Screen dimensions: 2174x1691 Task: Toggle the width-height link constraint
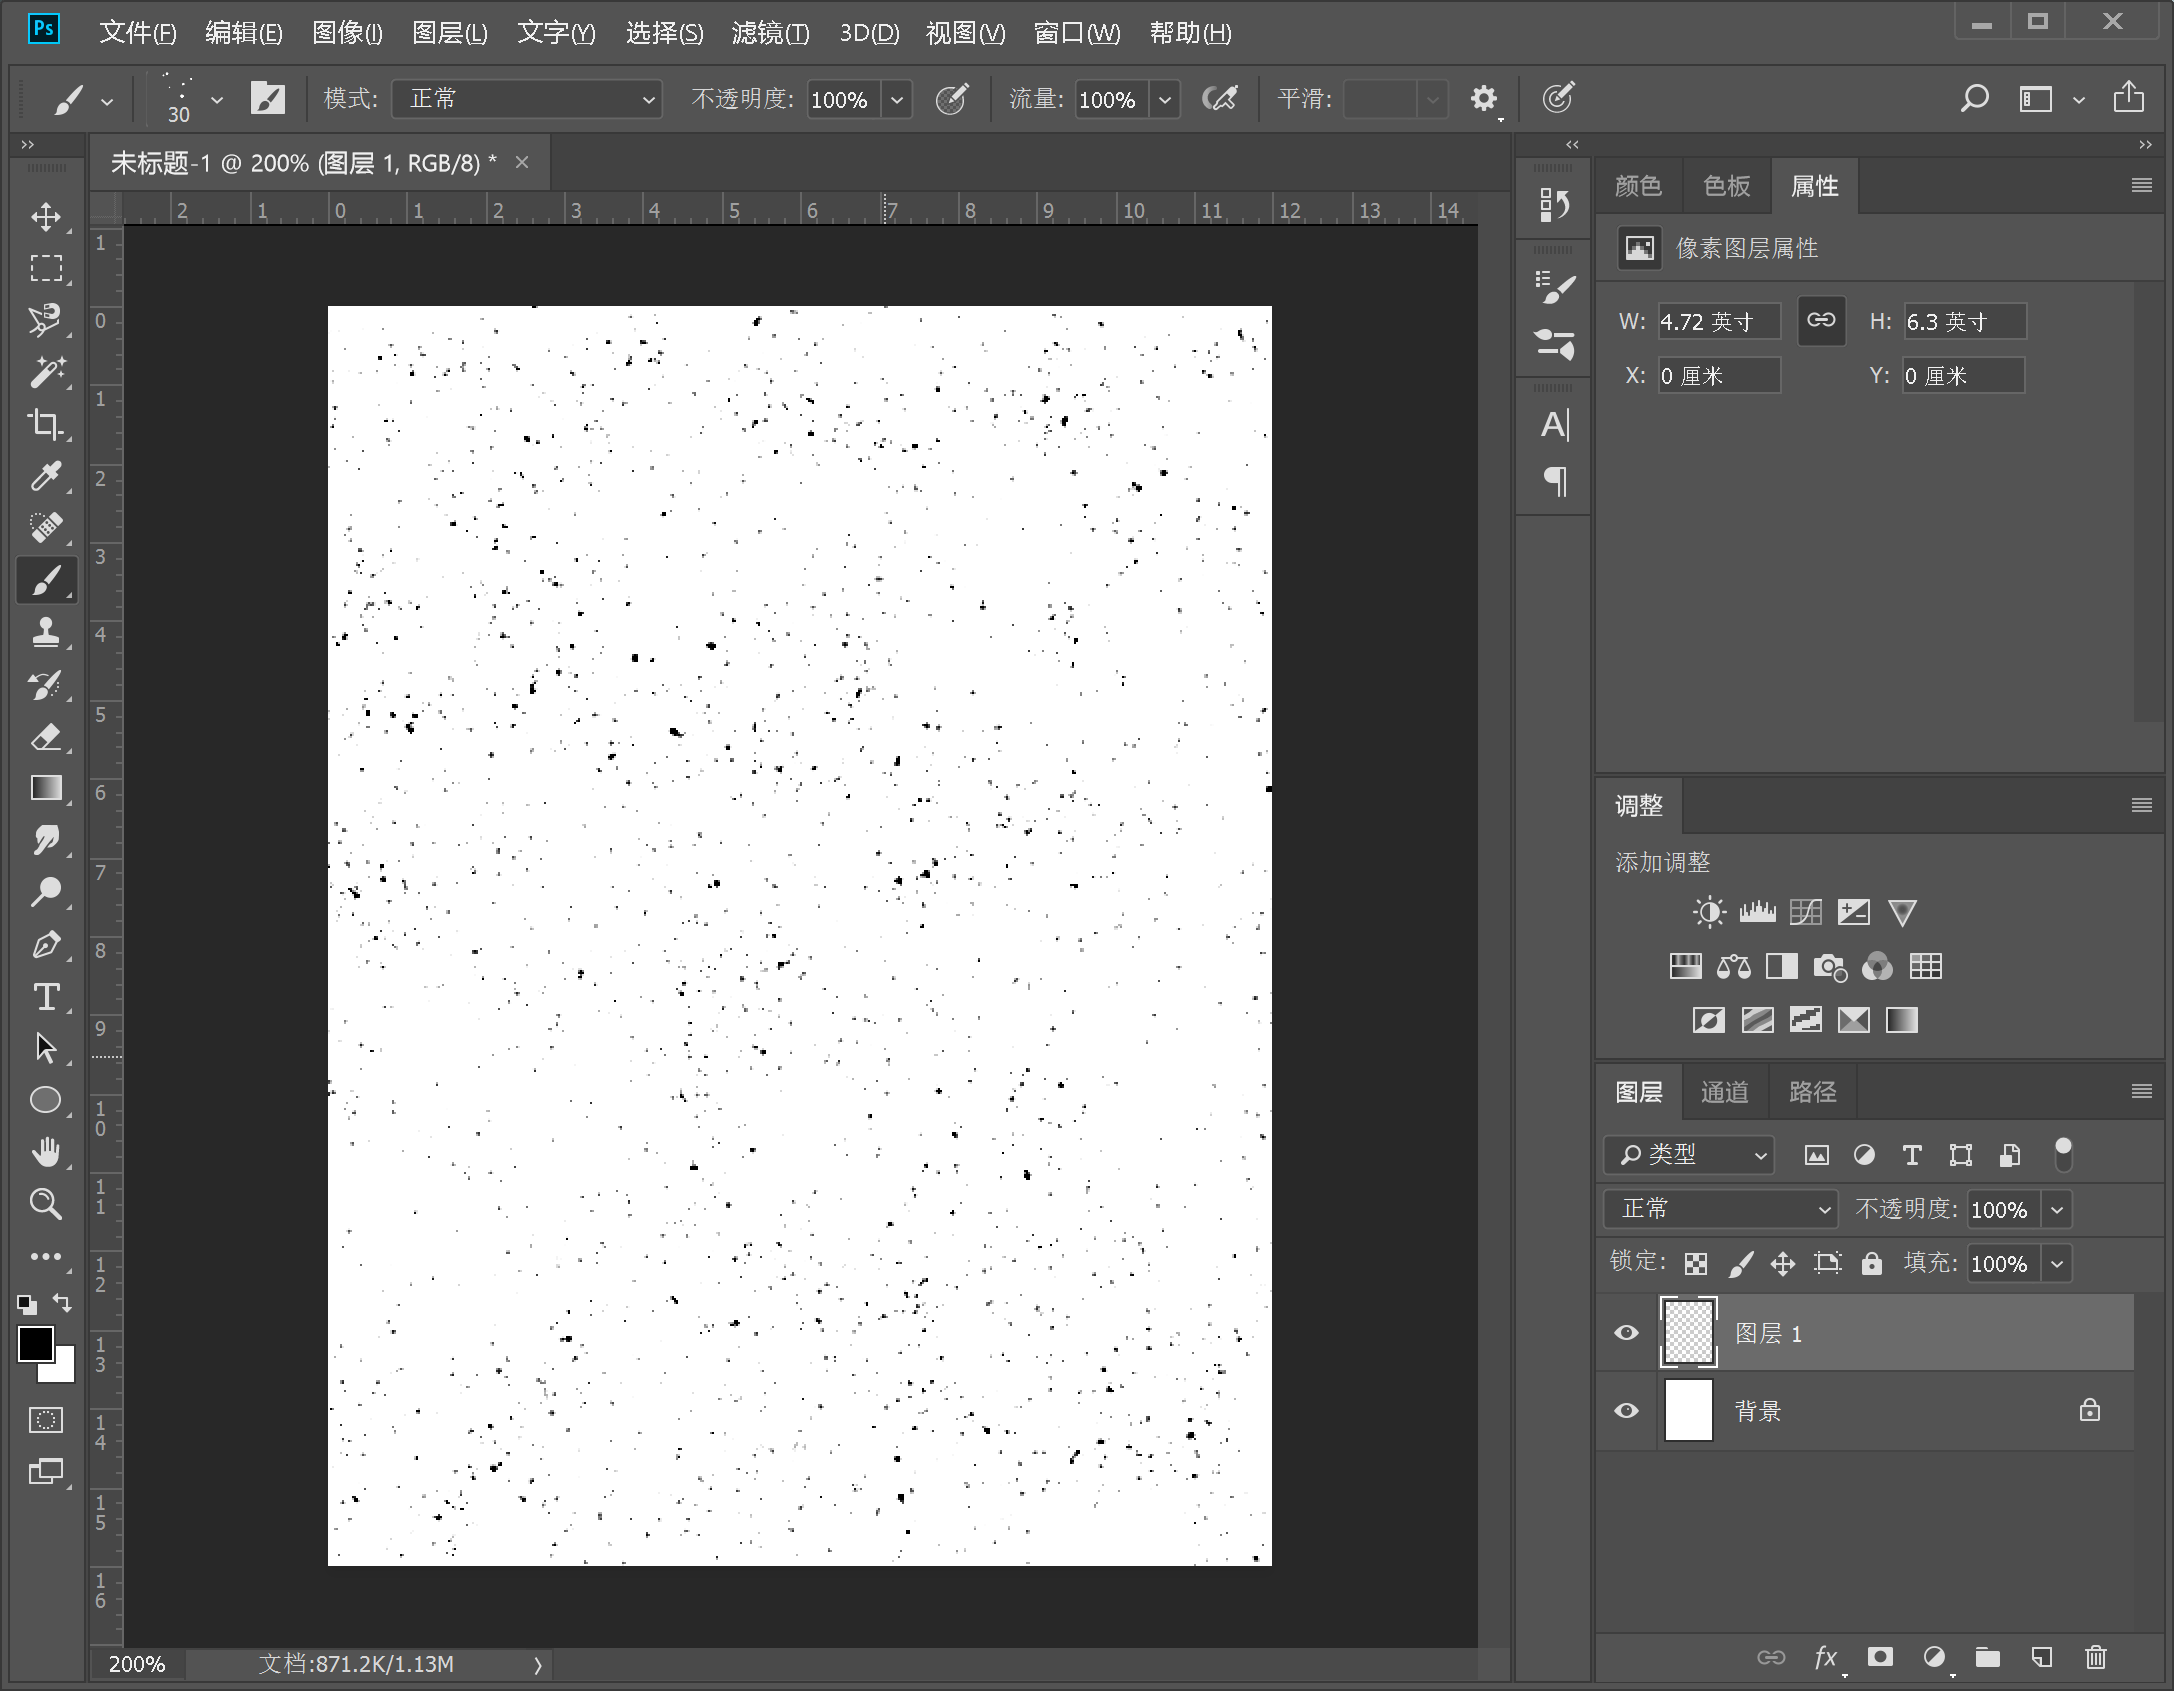click(x=1821, y=320)
